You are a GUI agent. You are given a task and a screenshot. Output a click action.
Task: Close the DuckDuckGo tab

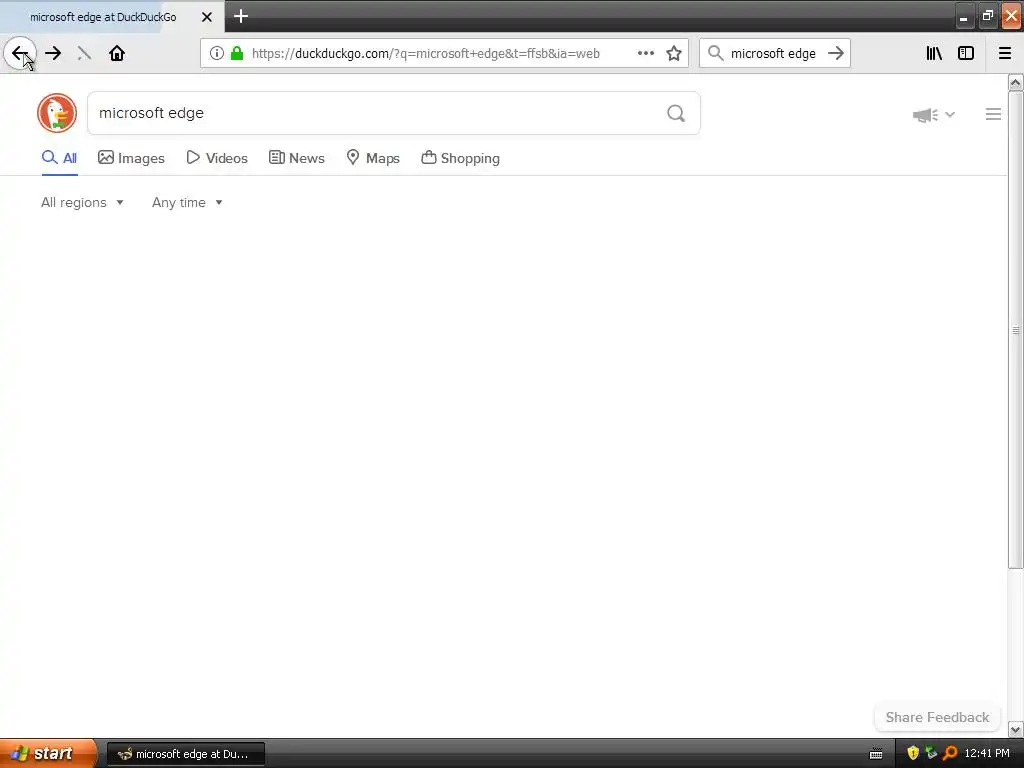click(x=207, y=17)
